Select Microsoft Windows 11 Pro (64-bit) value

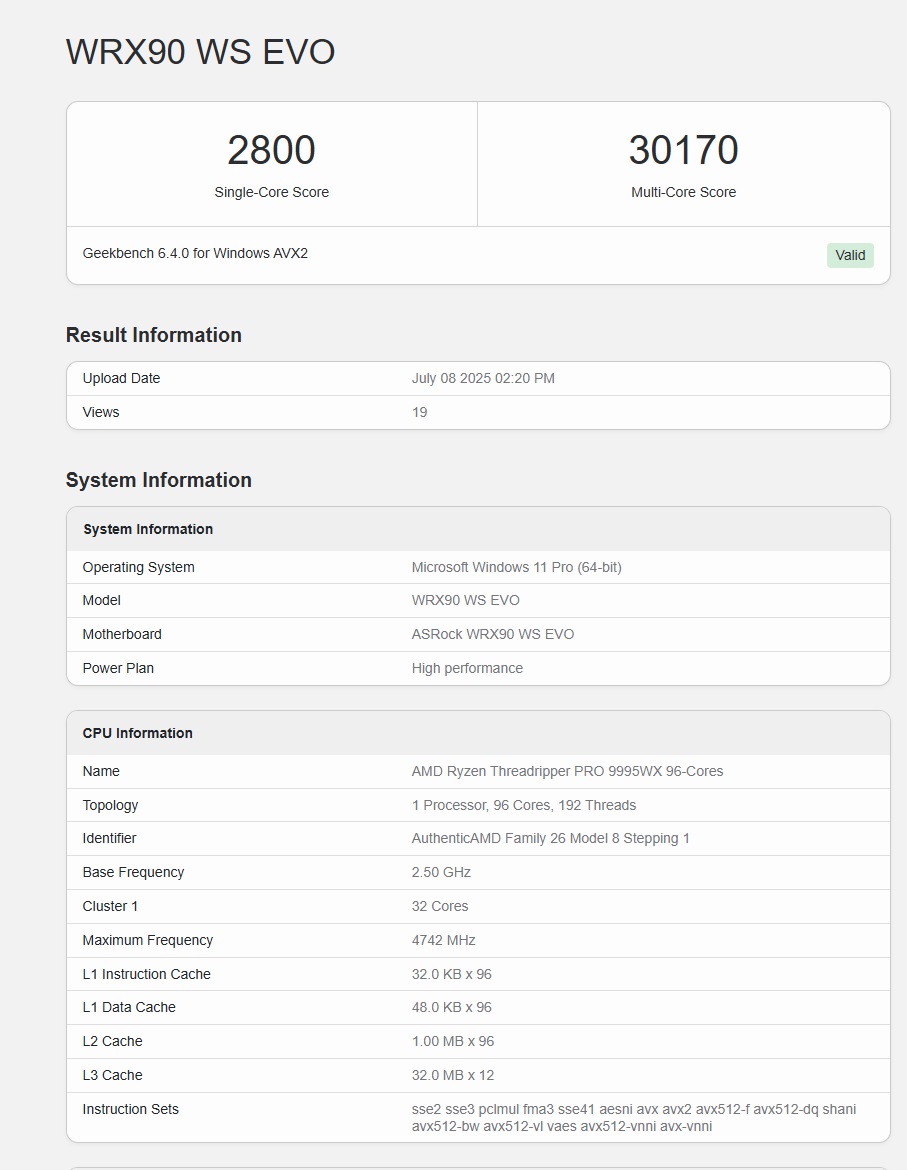(x=517, y=567)
